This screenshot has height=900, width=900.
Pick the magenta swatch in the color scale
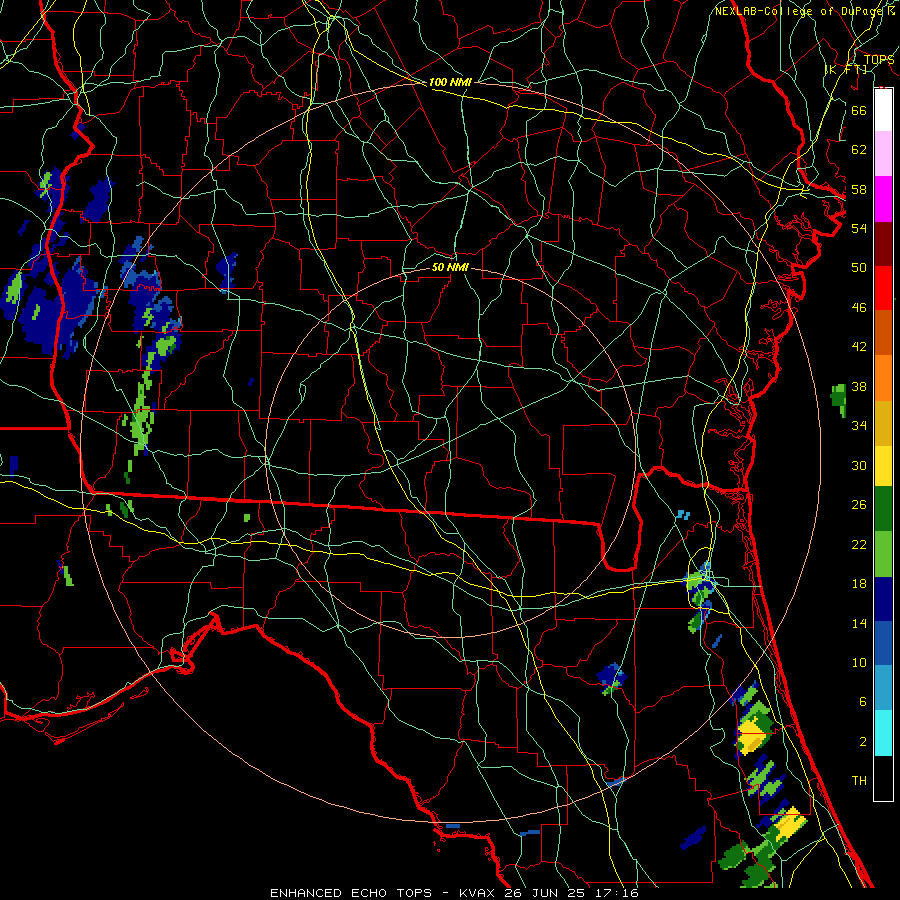pos(883,199)
